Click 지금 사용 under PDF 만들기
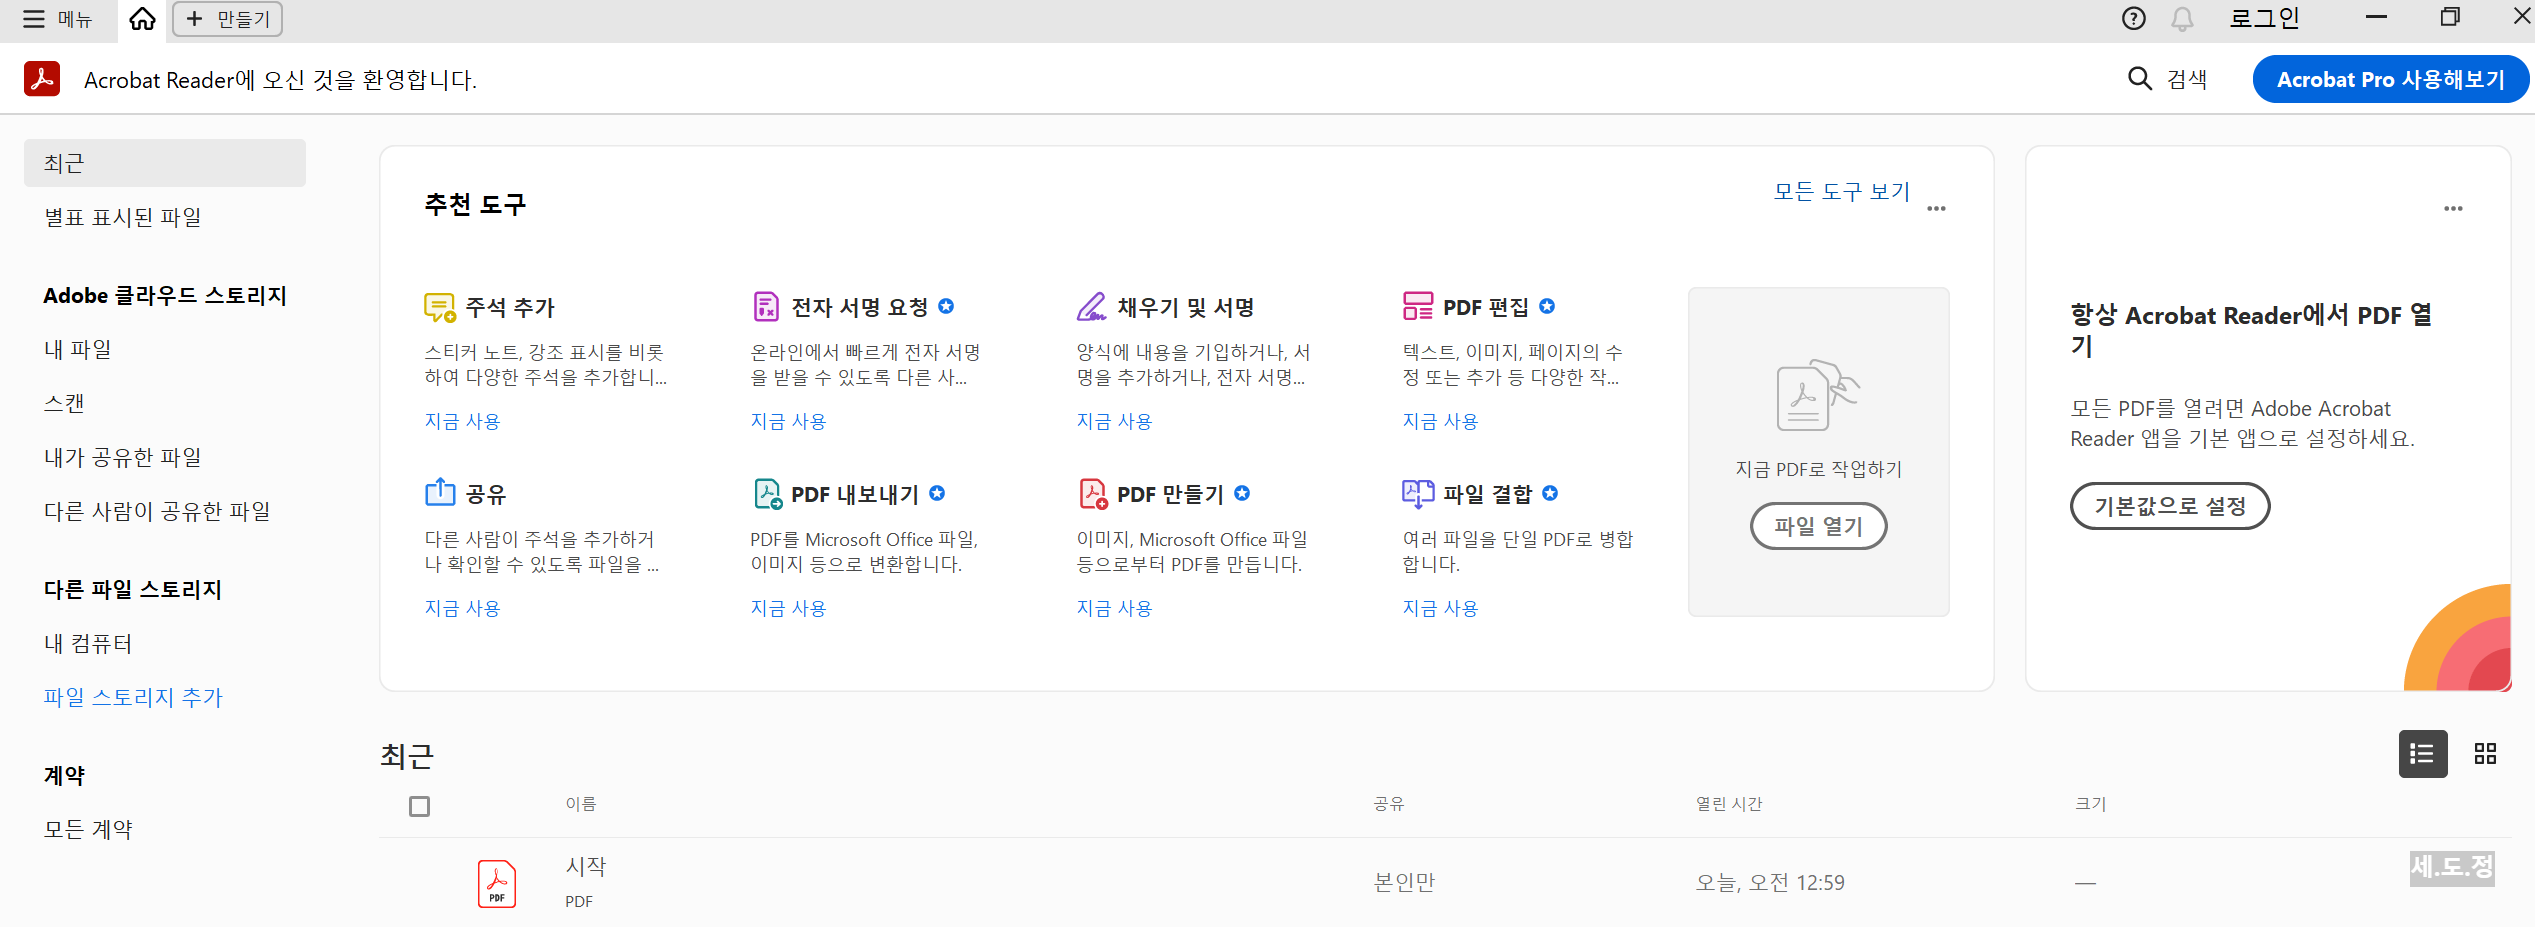This screenshot has width=2535, height=927. pyautogui.click(x=1114, y=608)
